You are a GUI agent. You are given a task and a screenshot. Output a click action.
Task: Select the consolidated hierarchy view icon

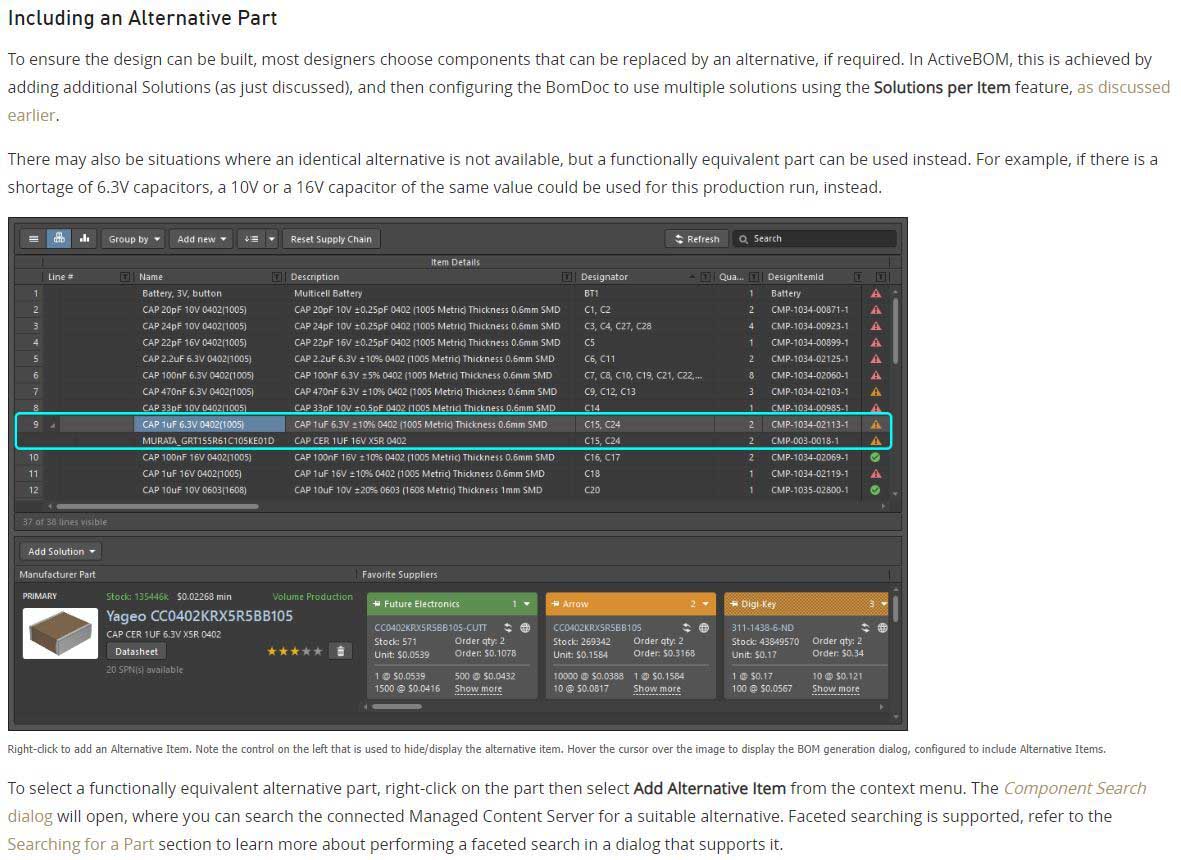(59, 239)
